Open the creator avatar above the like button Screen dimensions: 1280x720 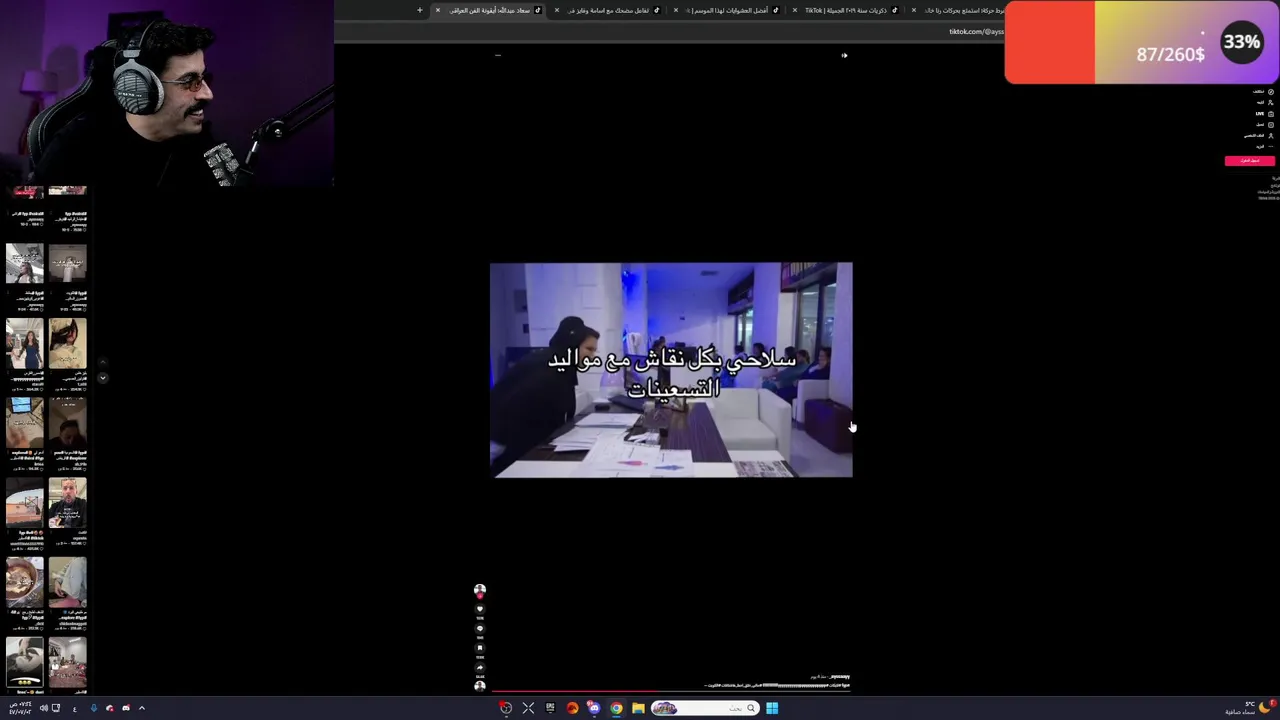coord(479,590)
